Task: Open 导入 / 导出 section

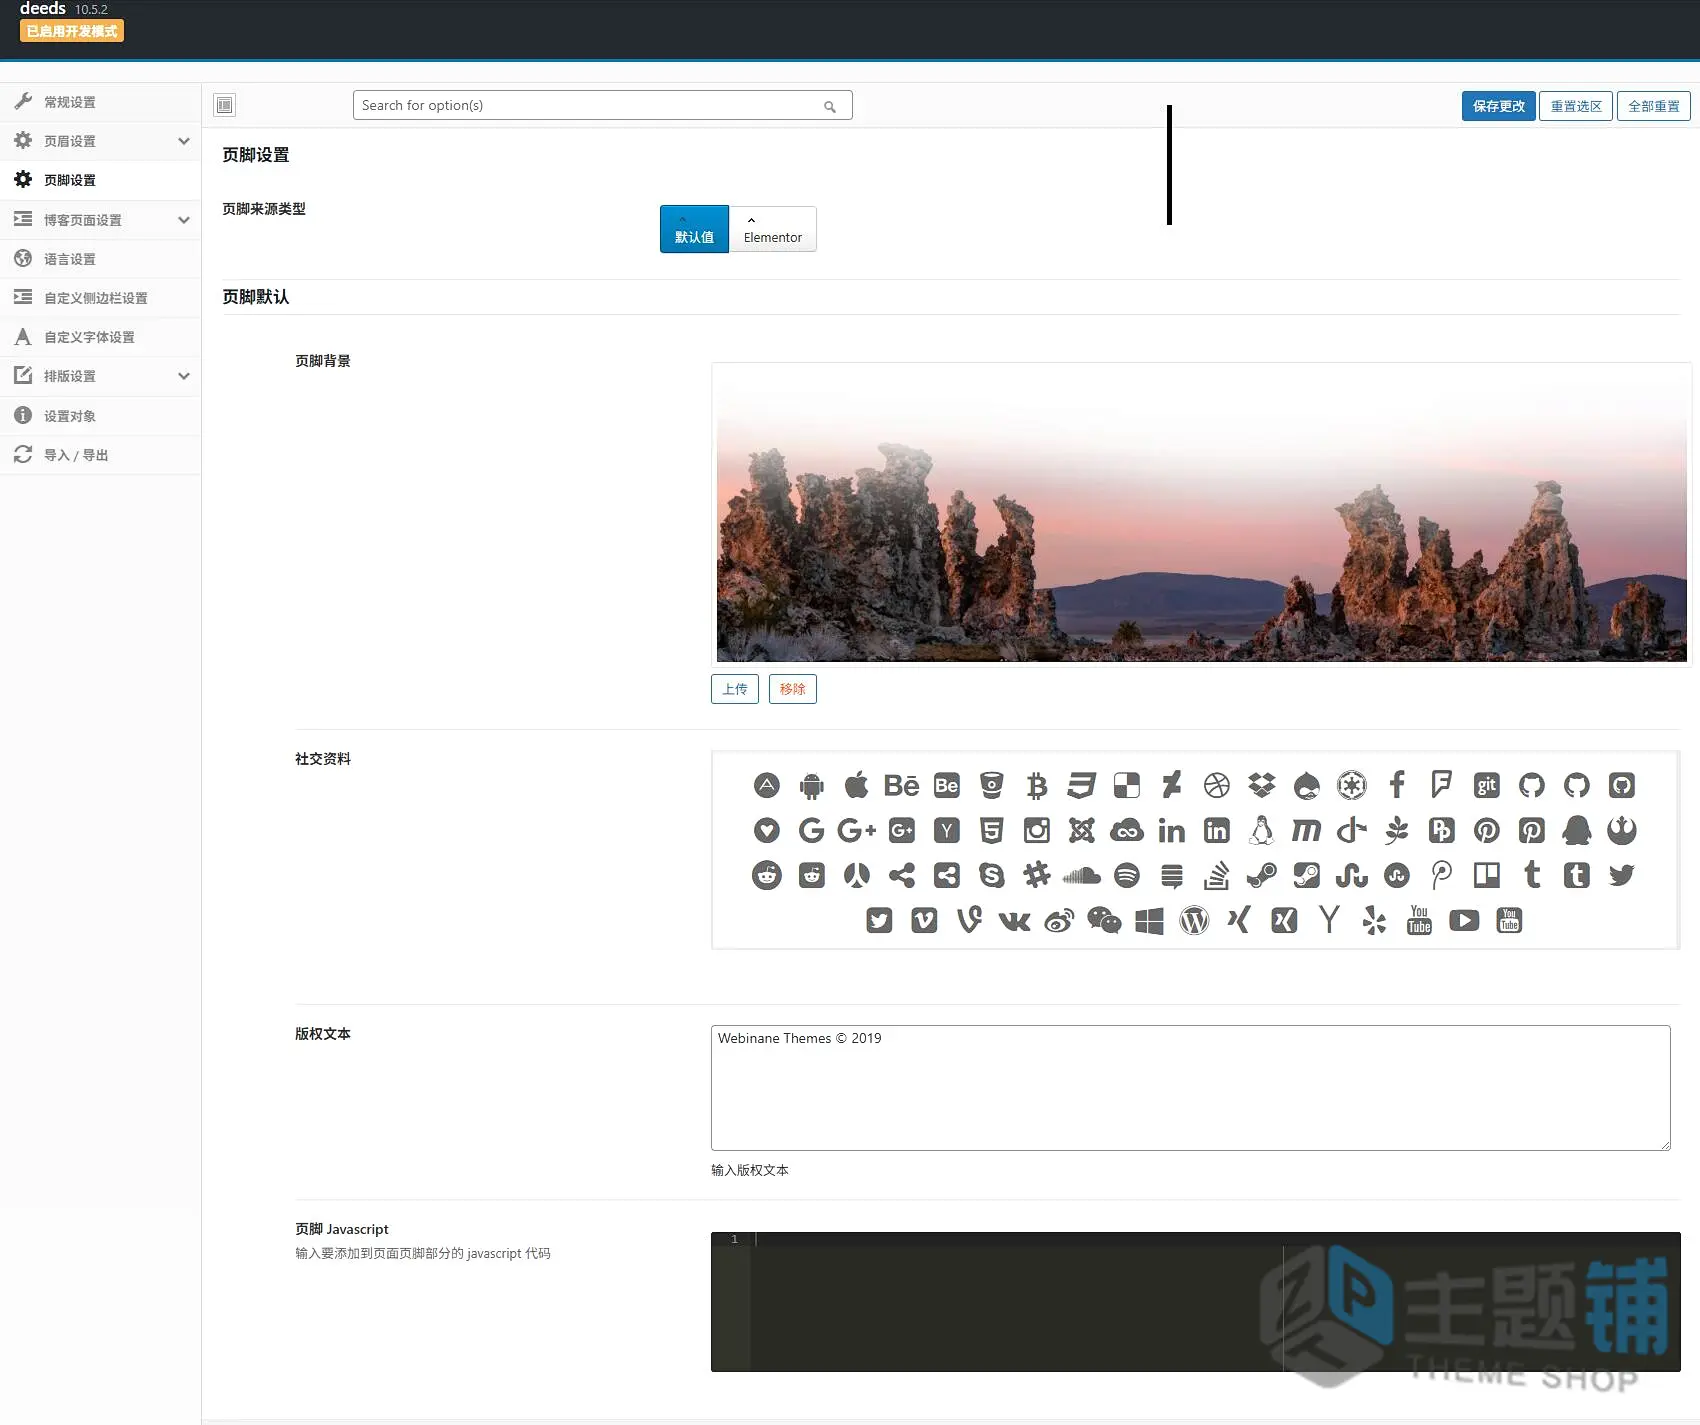Action: (100, 455)
